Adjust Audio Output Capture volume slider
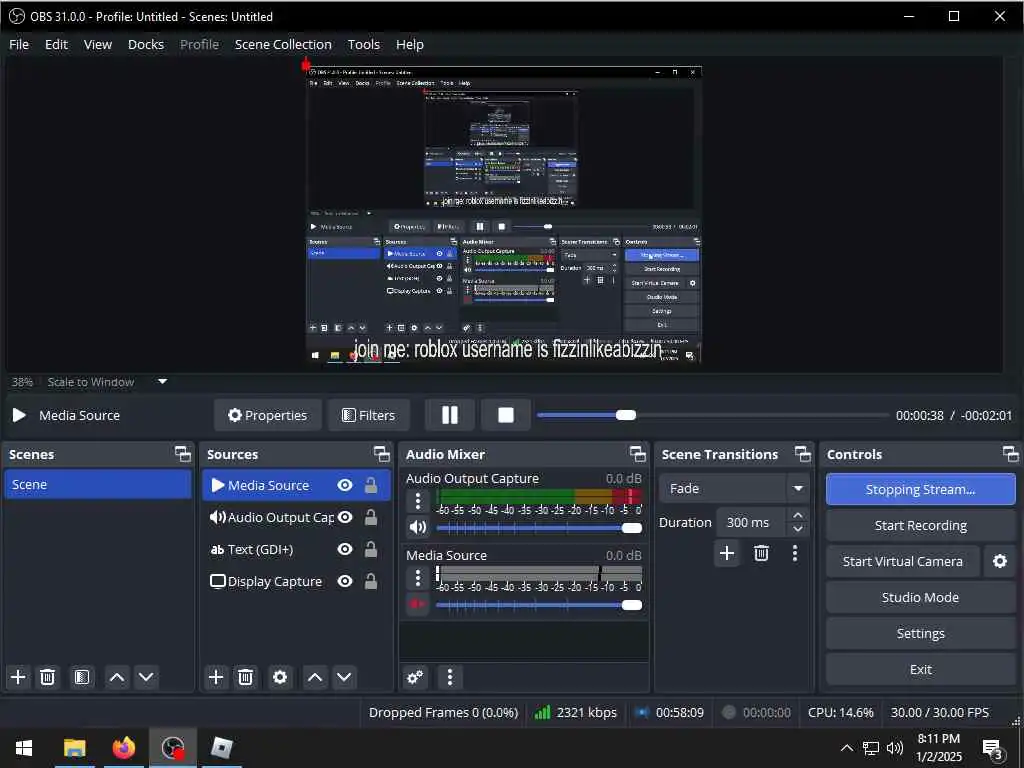This screenshot has height=768, width=1024. [x=539, y=528]
